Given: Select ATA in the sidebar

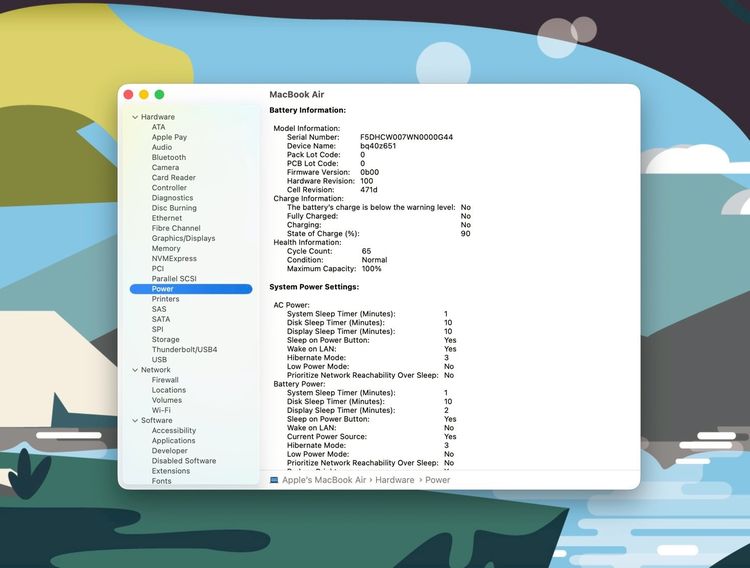Looking at the screenshot, I should 158,127.
